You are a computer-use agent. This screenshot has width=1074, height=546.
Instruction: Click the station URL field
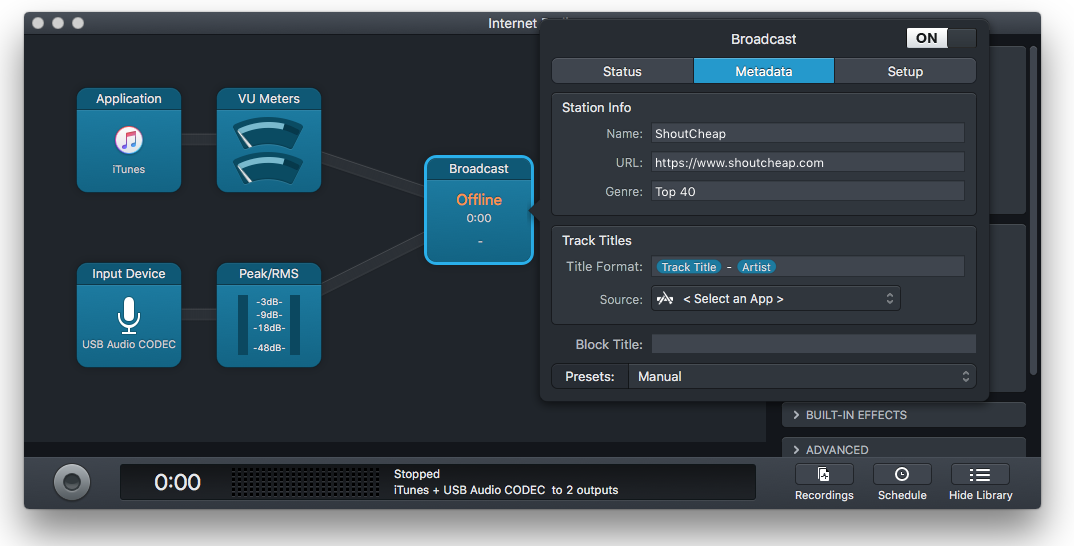pyautogui.click(x=808, y=162)
